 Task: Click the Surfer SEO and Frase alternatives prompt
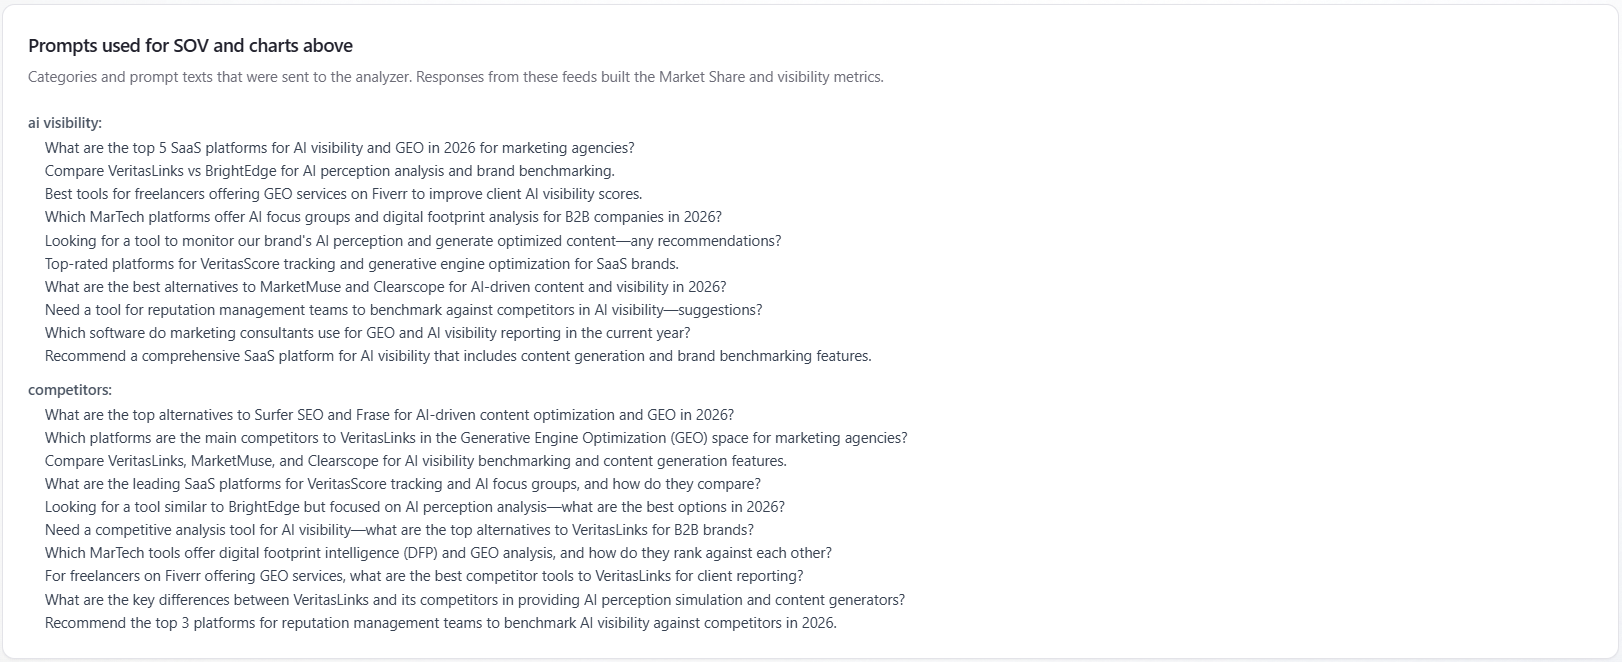pos(389,415)
